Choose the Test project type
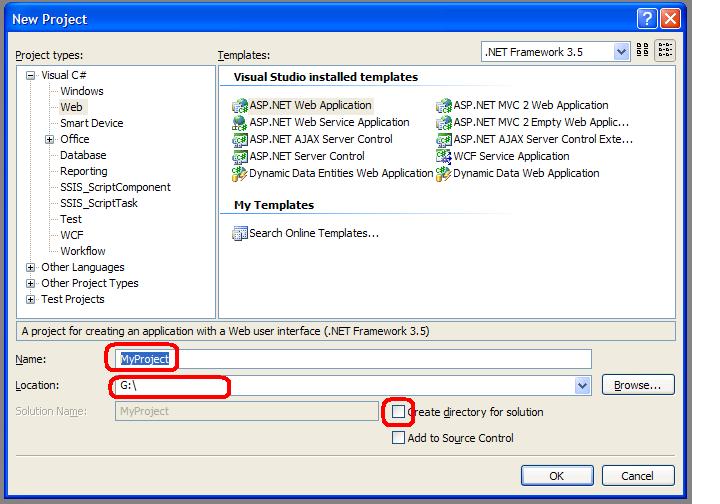Viewport: 720px width, 504px height. pos(71,219)
